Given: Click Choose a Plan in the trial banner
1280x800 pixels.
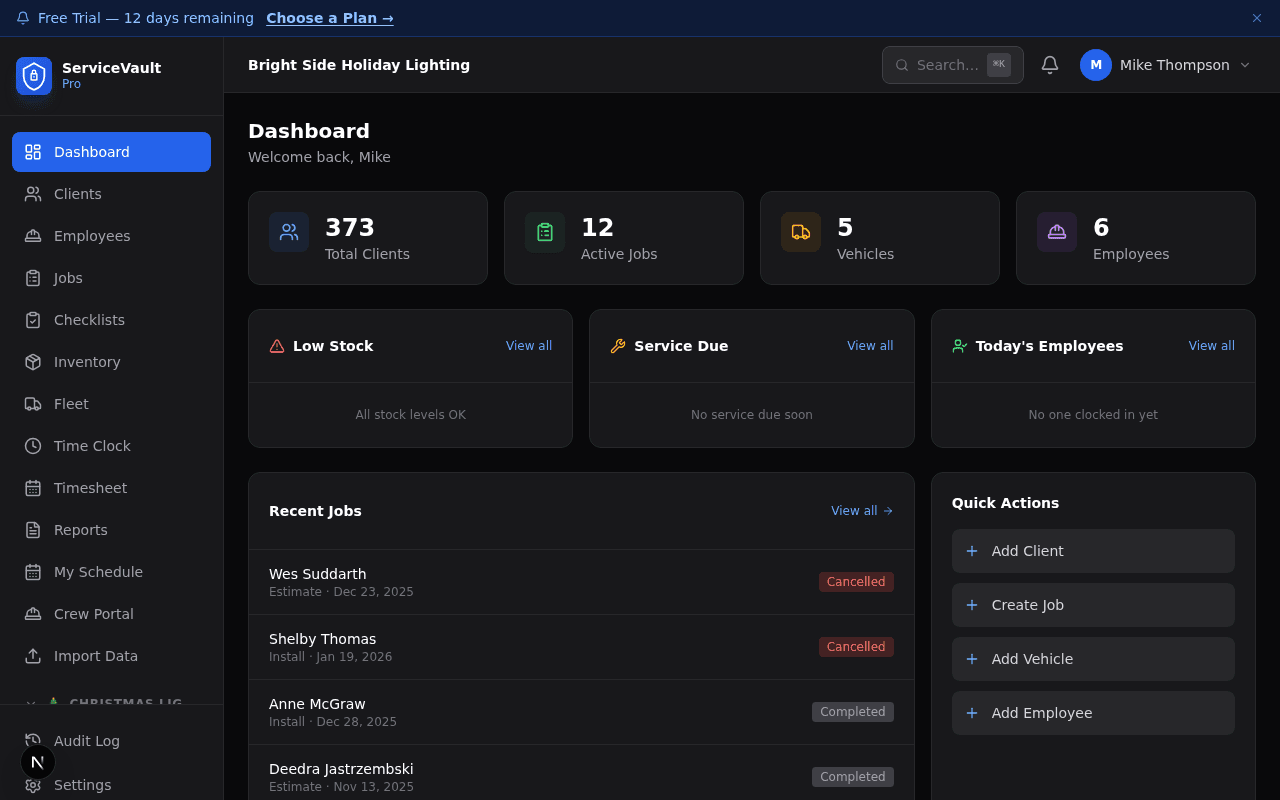Looking at the screenshot, I should click(330, 18).
